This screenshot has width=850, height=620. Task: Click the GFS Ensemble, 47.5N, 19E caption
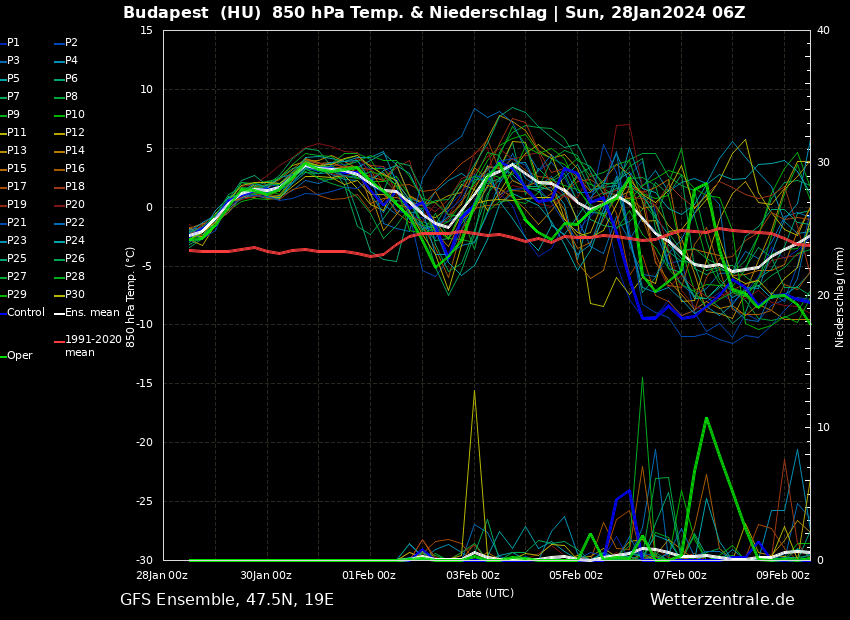pyautogui.click(x=227, y=600)
